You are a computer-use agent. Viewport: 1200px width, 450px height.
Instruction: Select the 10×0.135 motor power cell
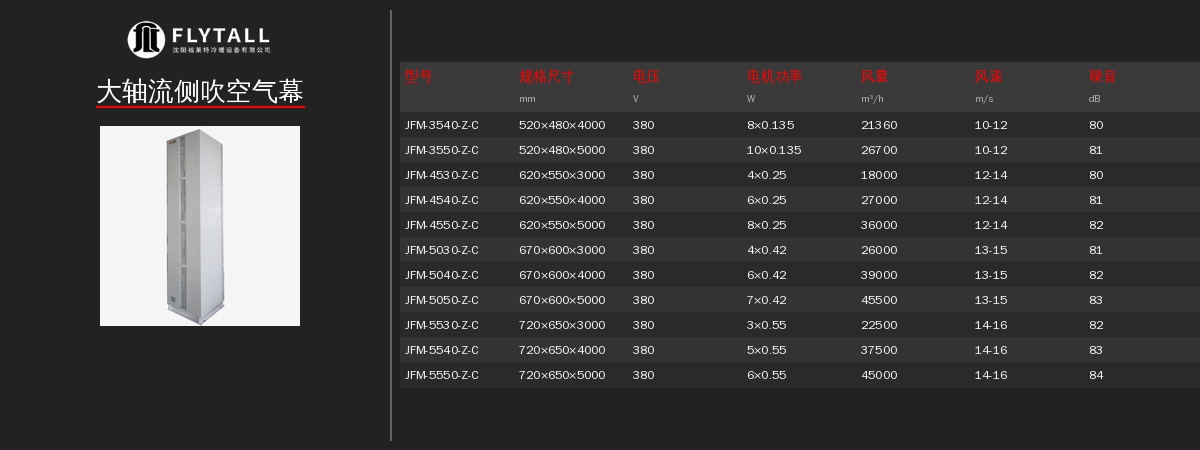[774, 150]
